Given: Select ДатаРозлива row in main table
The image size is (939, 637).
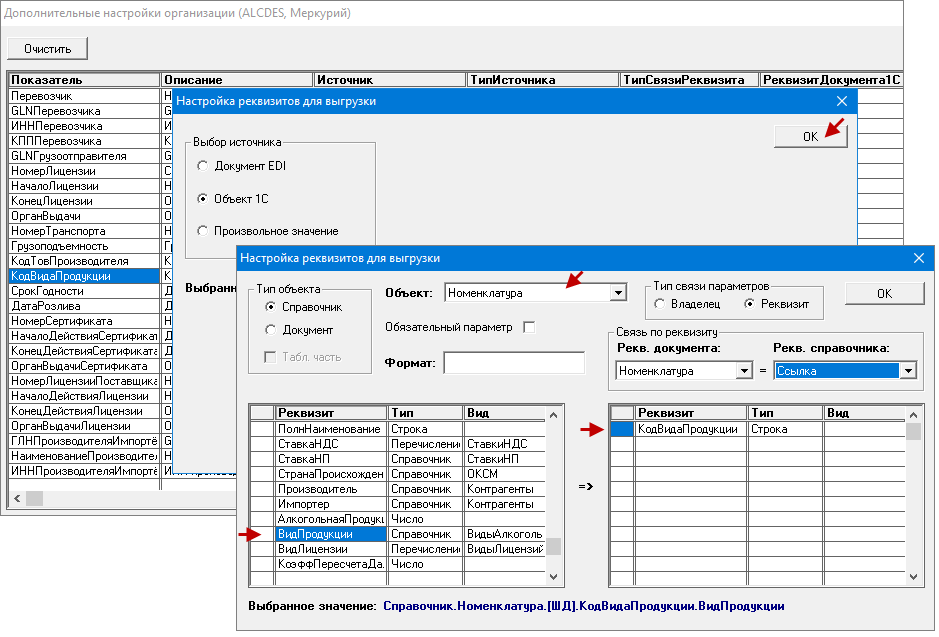Looking at the screenshot, I should click(84, 306).
